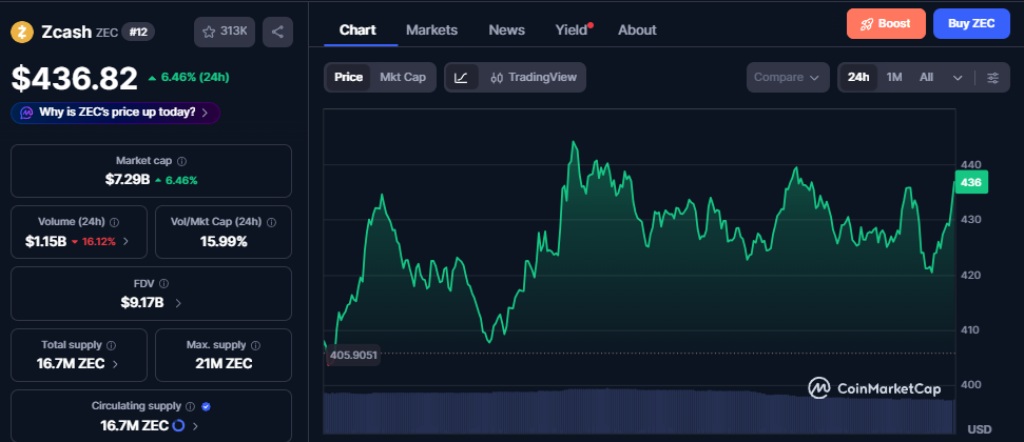Click the volume bars below chart
The image size is (1024, 442).
(639, 412)
